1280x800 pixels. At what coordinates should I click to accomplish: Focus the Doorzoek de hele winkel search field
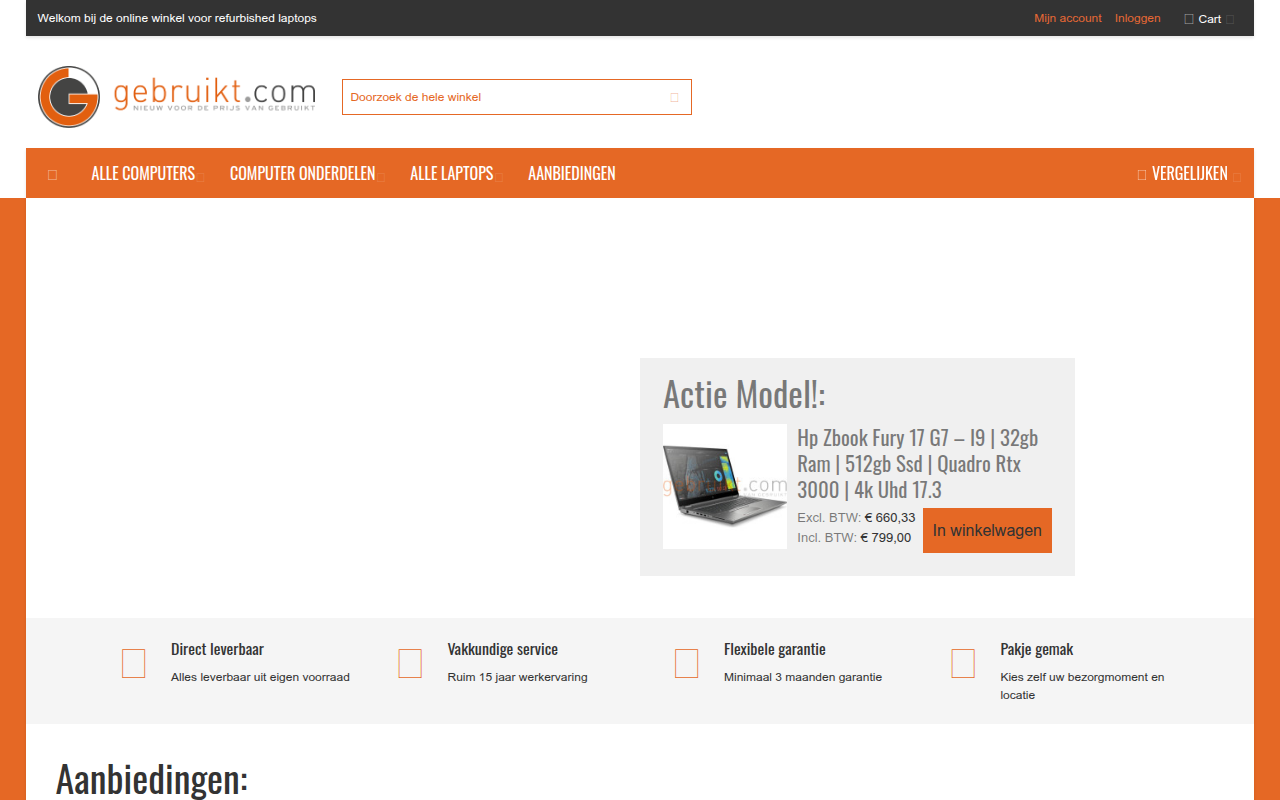pyautogui.click(x=517, y=97)
